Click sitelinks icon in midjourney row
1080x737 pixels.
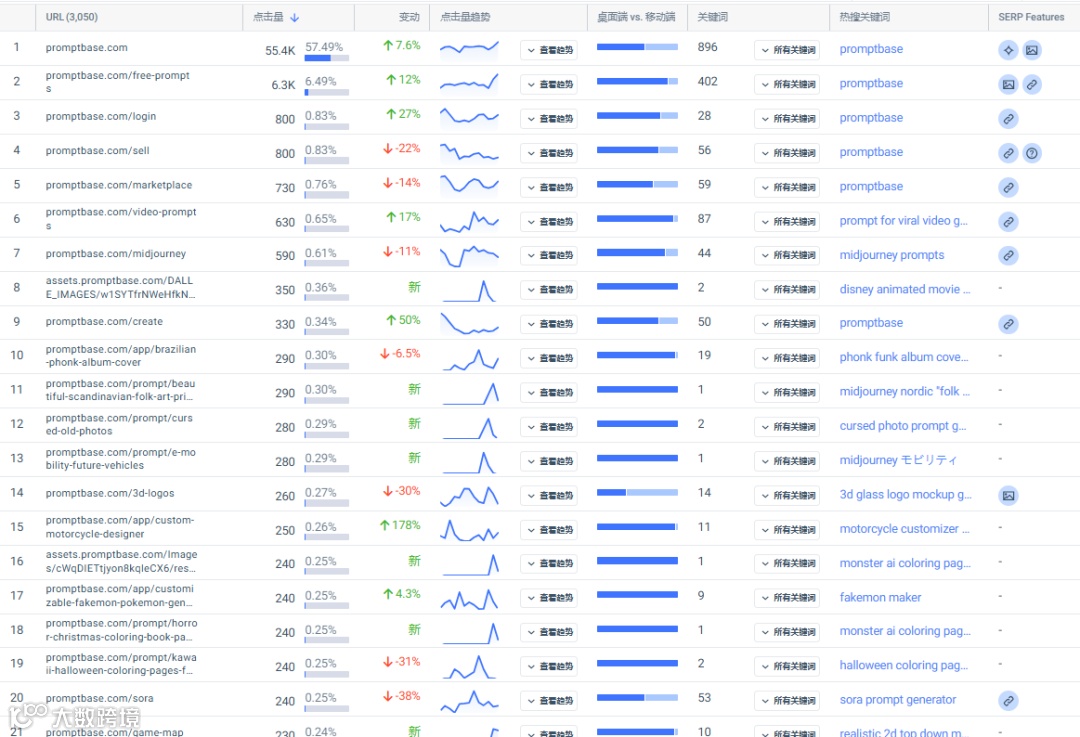pos(1008,256)
